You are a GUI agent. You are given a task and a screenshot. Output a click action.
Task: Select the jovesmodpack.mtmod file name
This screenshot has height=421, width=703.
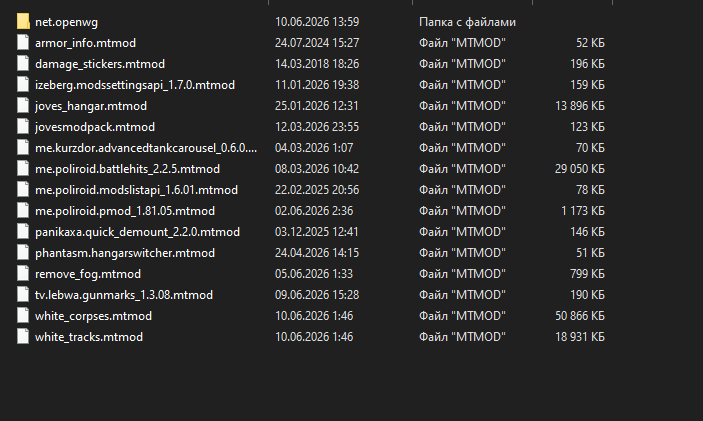pyautogui.click(x=95, y=127)
